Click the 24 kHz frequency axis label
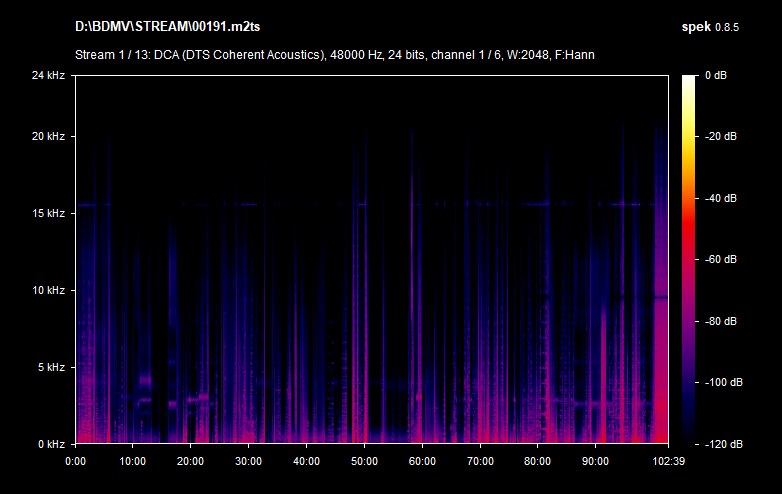This screenshot has height=494, width=782. [x=48, y=76]
